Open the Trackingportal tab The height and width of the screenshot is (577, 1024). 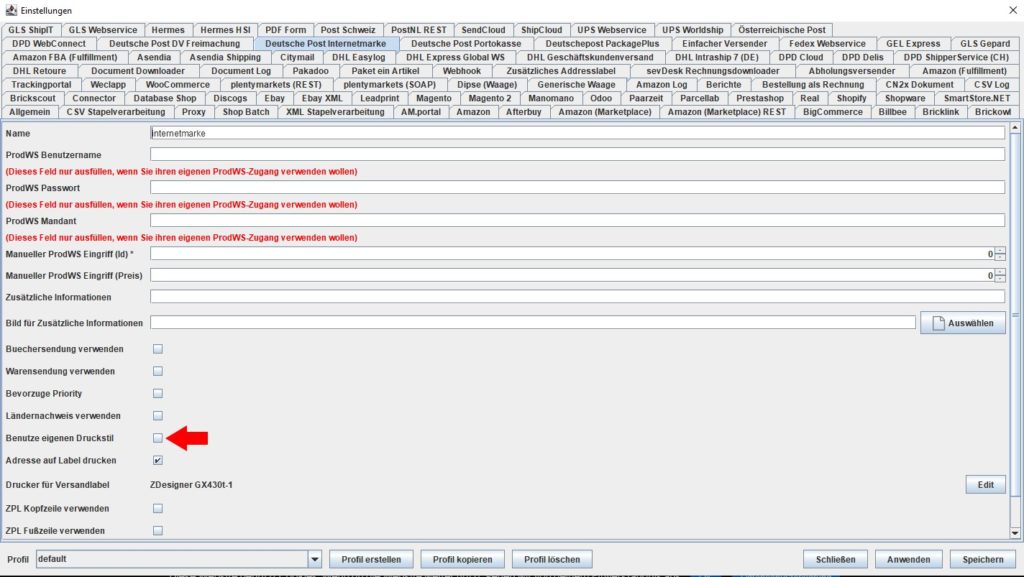coord(41,85)
